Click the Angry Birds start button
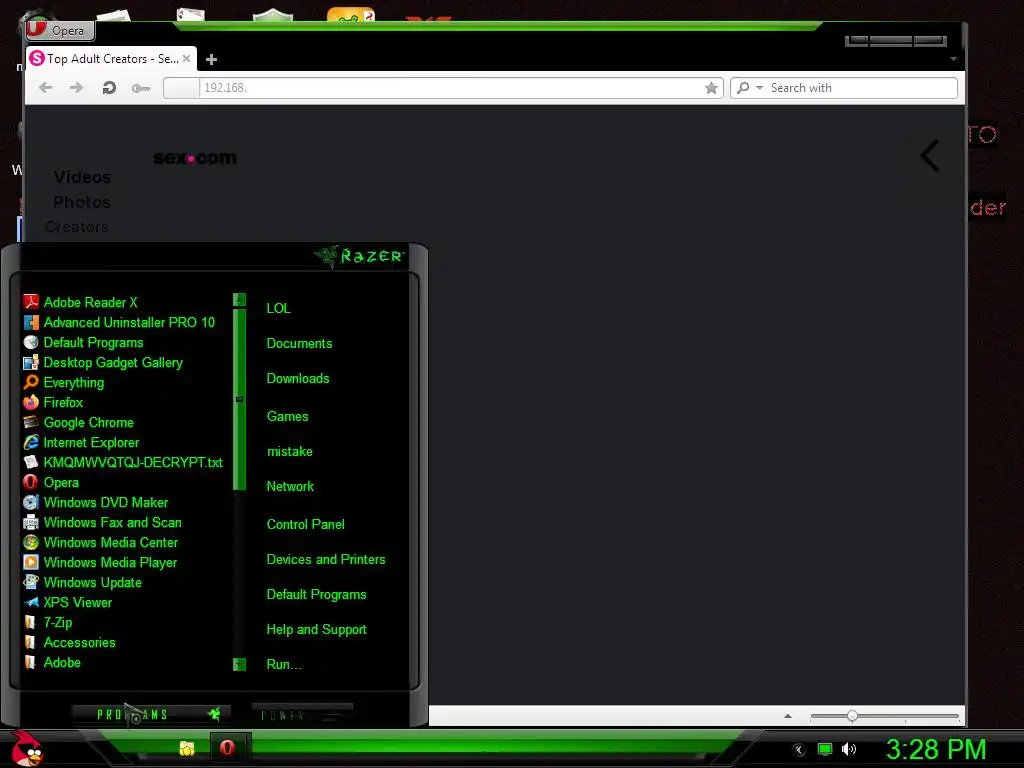The width and height of the screenshot is (1024, 768). pos(27,748)
